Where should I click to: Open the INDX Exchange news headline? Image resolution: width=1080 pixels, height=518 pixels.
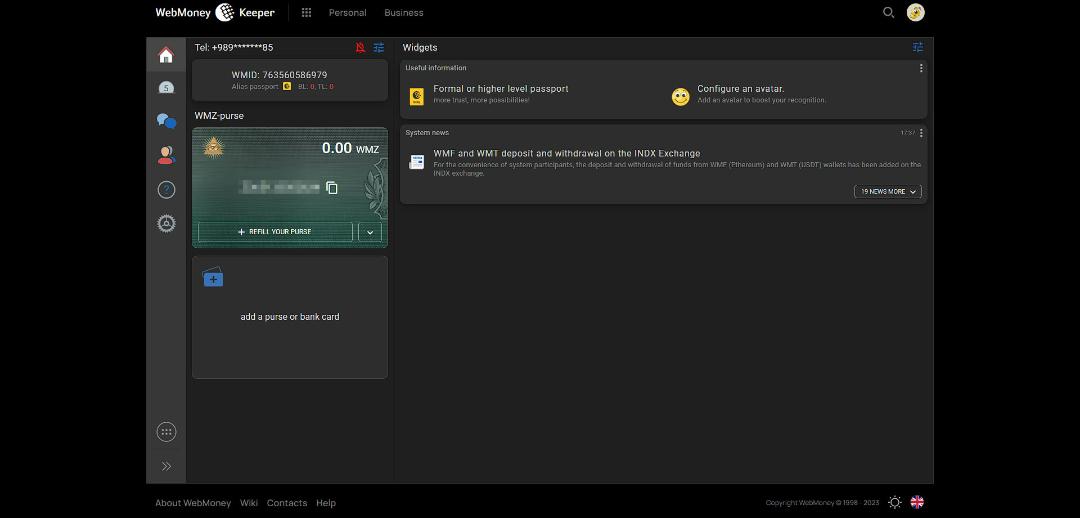(x=567, y=154)
